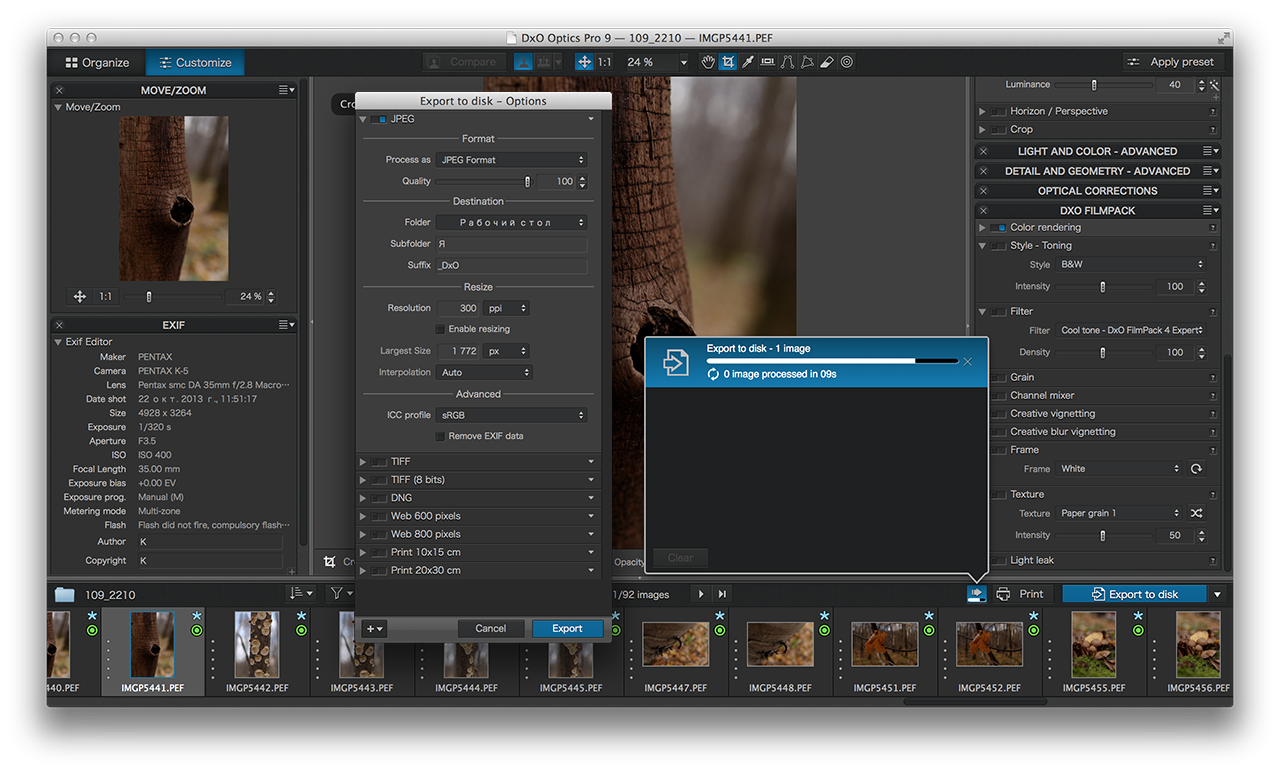
Task: Close the DXO FILMPACK palette
Action: point(983,210)
